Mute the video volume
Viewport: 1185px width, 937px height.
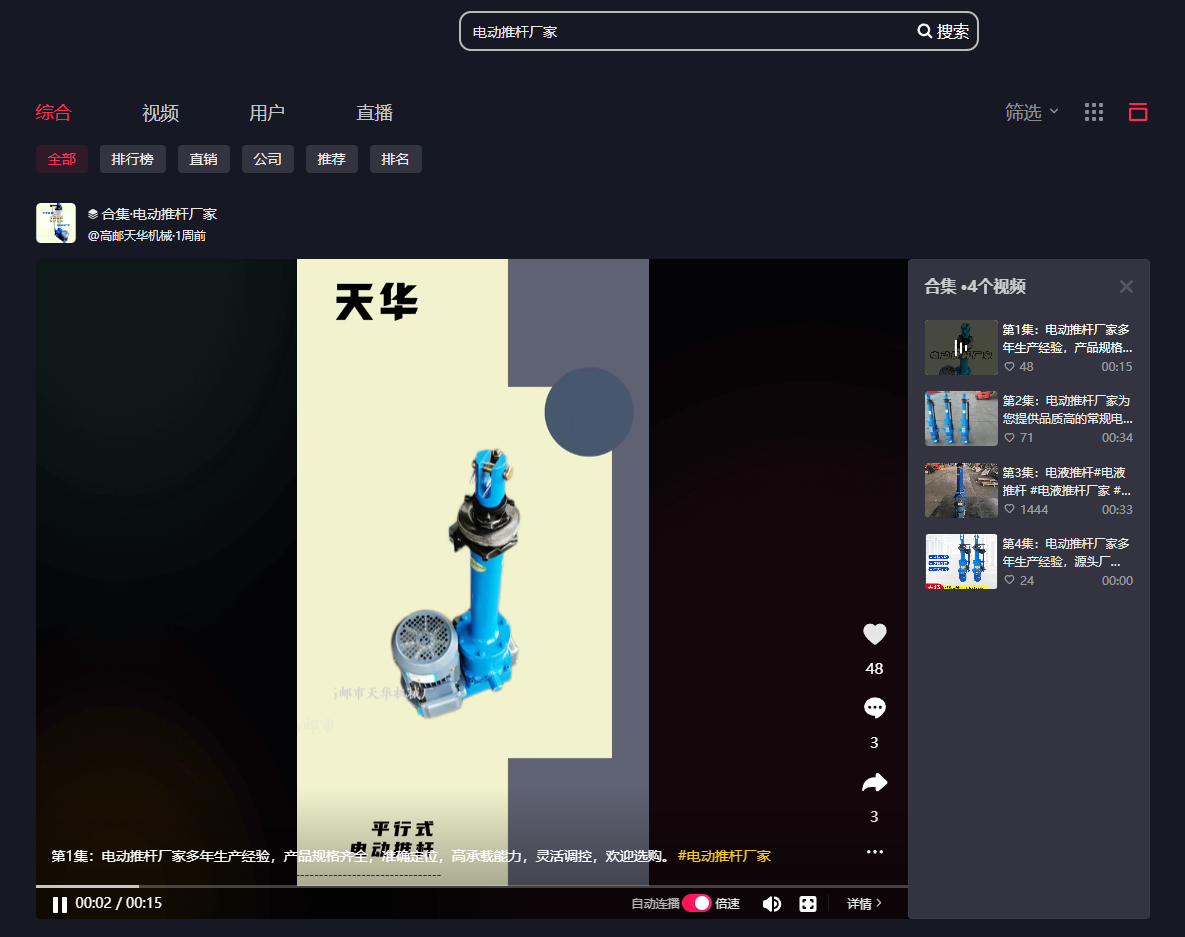772,904
